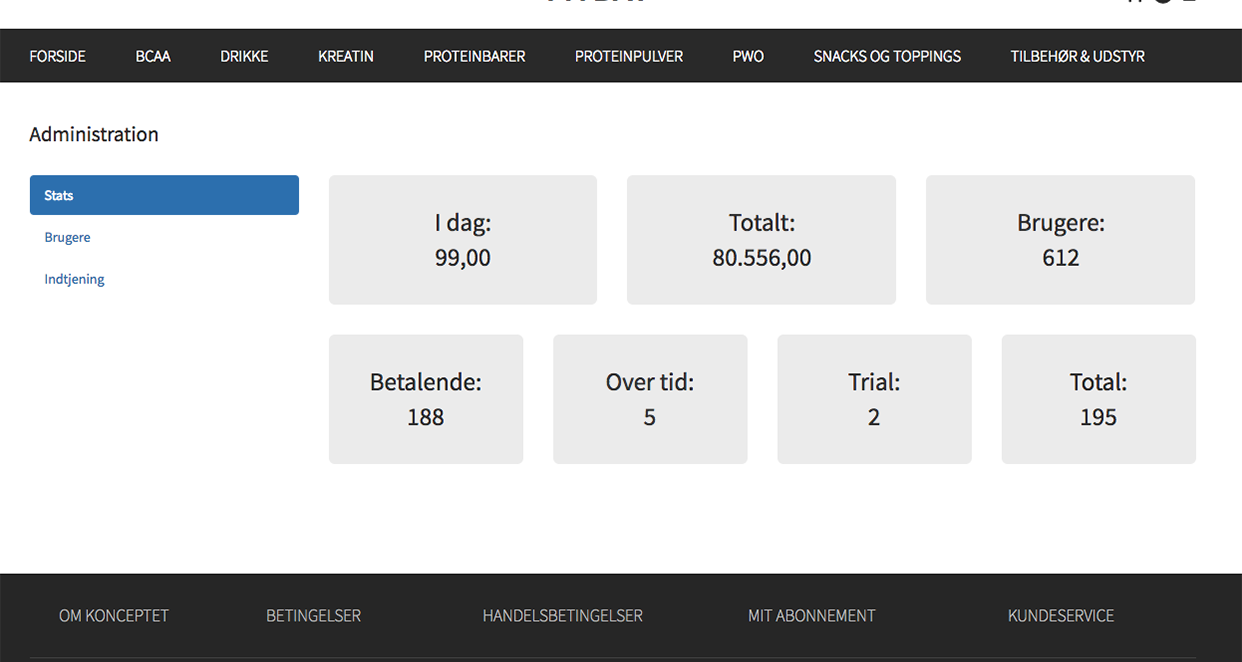
Task: Click the 'I dag' revenue card
Action: tap(463, 240)
